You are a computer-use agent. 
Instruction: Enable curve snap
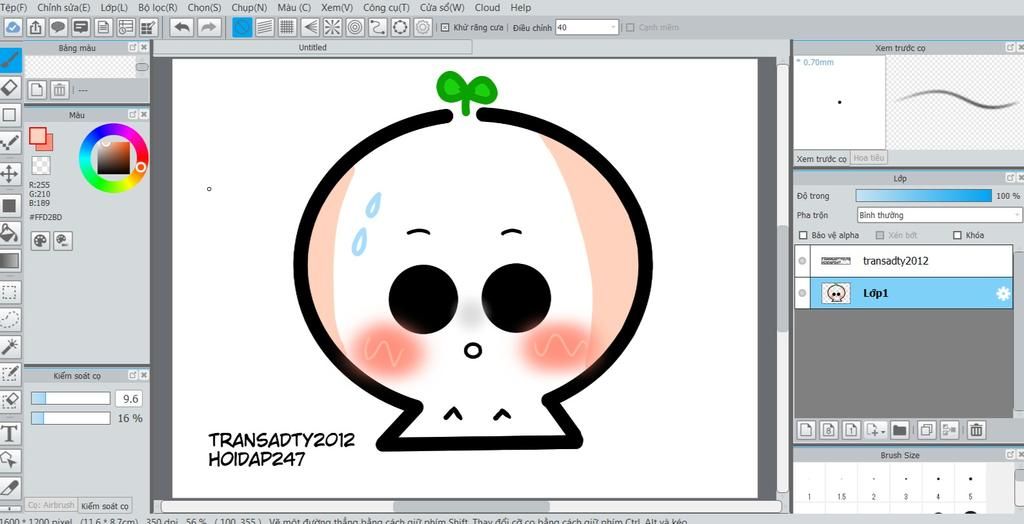[377, 27]
